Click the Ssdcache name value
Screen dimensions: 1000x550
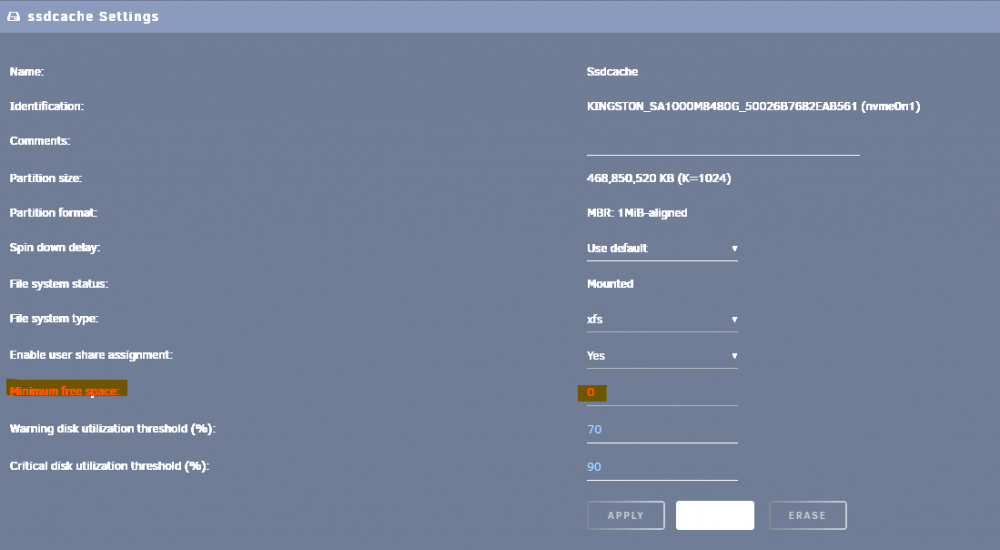click(612, 71)
